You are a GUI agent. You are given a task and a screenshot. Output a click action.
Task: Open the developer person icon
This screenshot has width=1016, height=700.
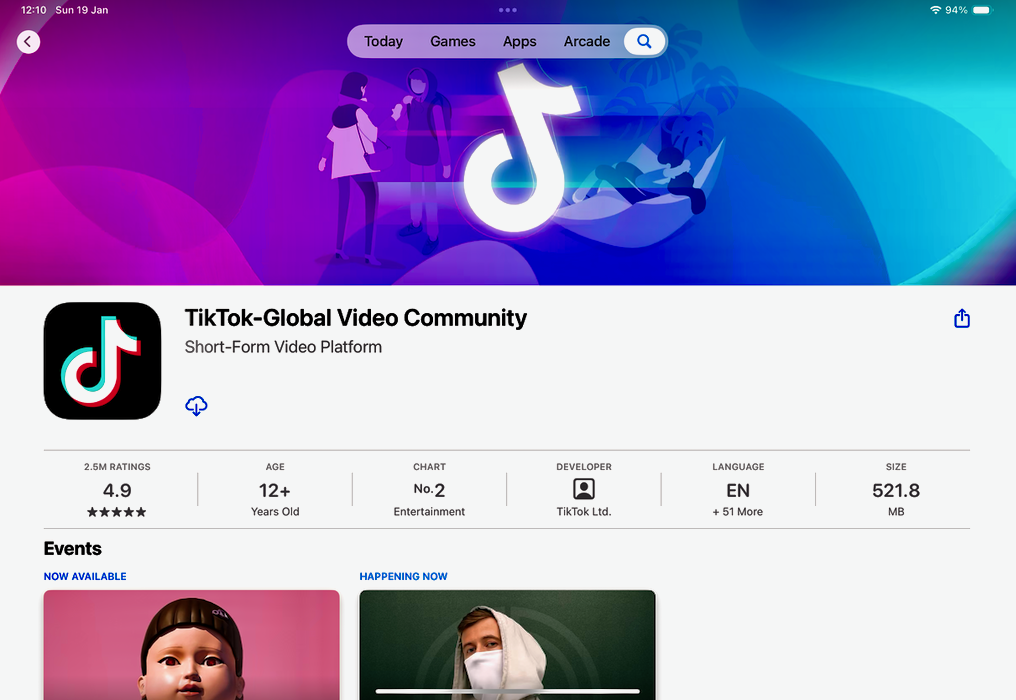(584, 489)
